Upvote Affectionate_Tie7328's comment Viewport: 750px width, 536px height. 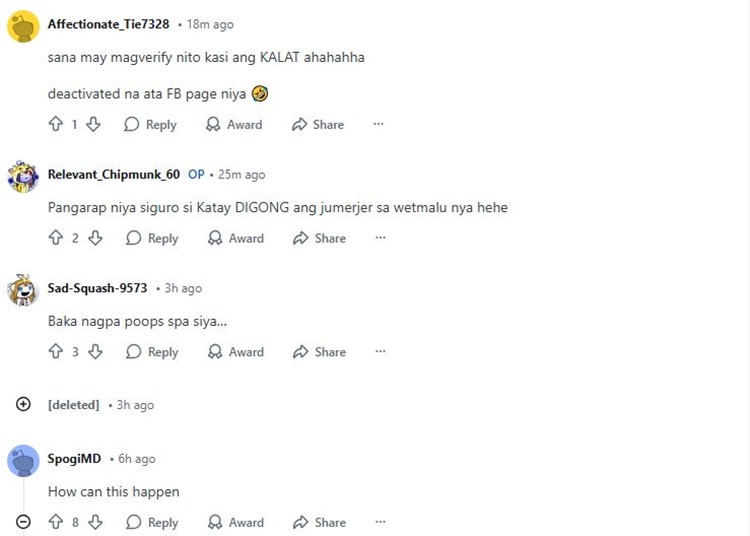tap(56, 124)
